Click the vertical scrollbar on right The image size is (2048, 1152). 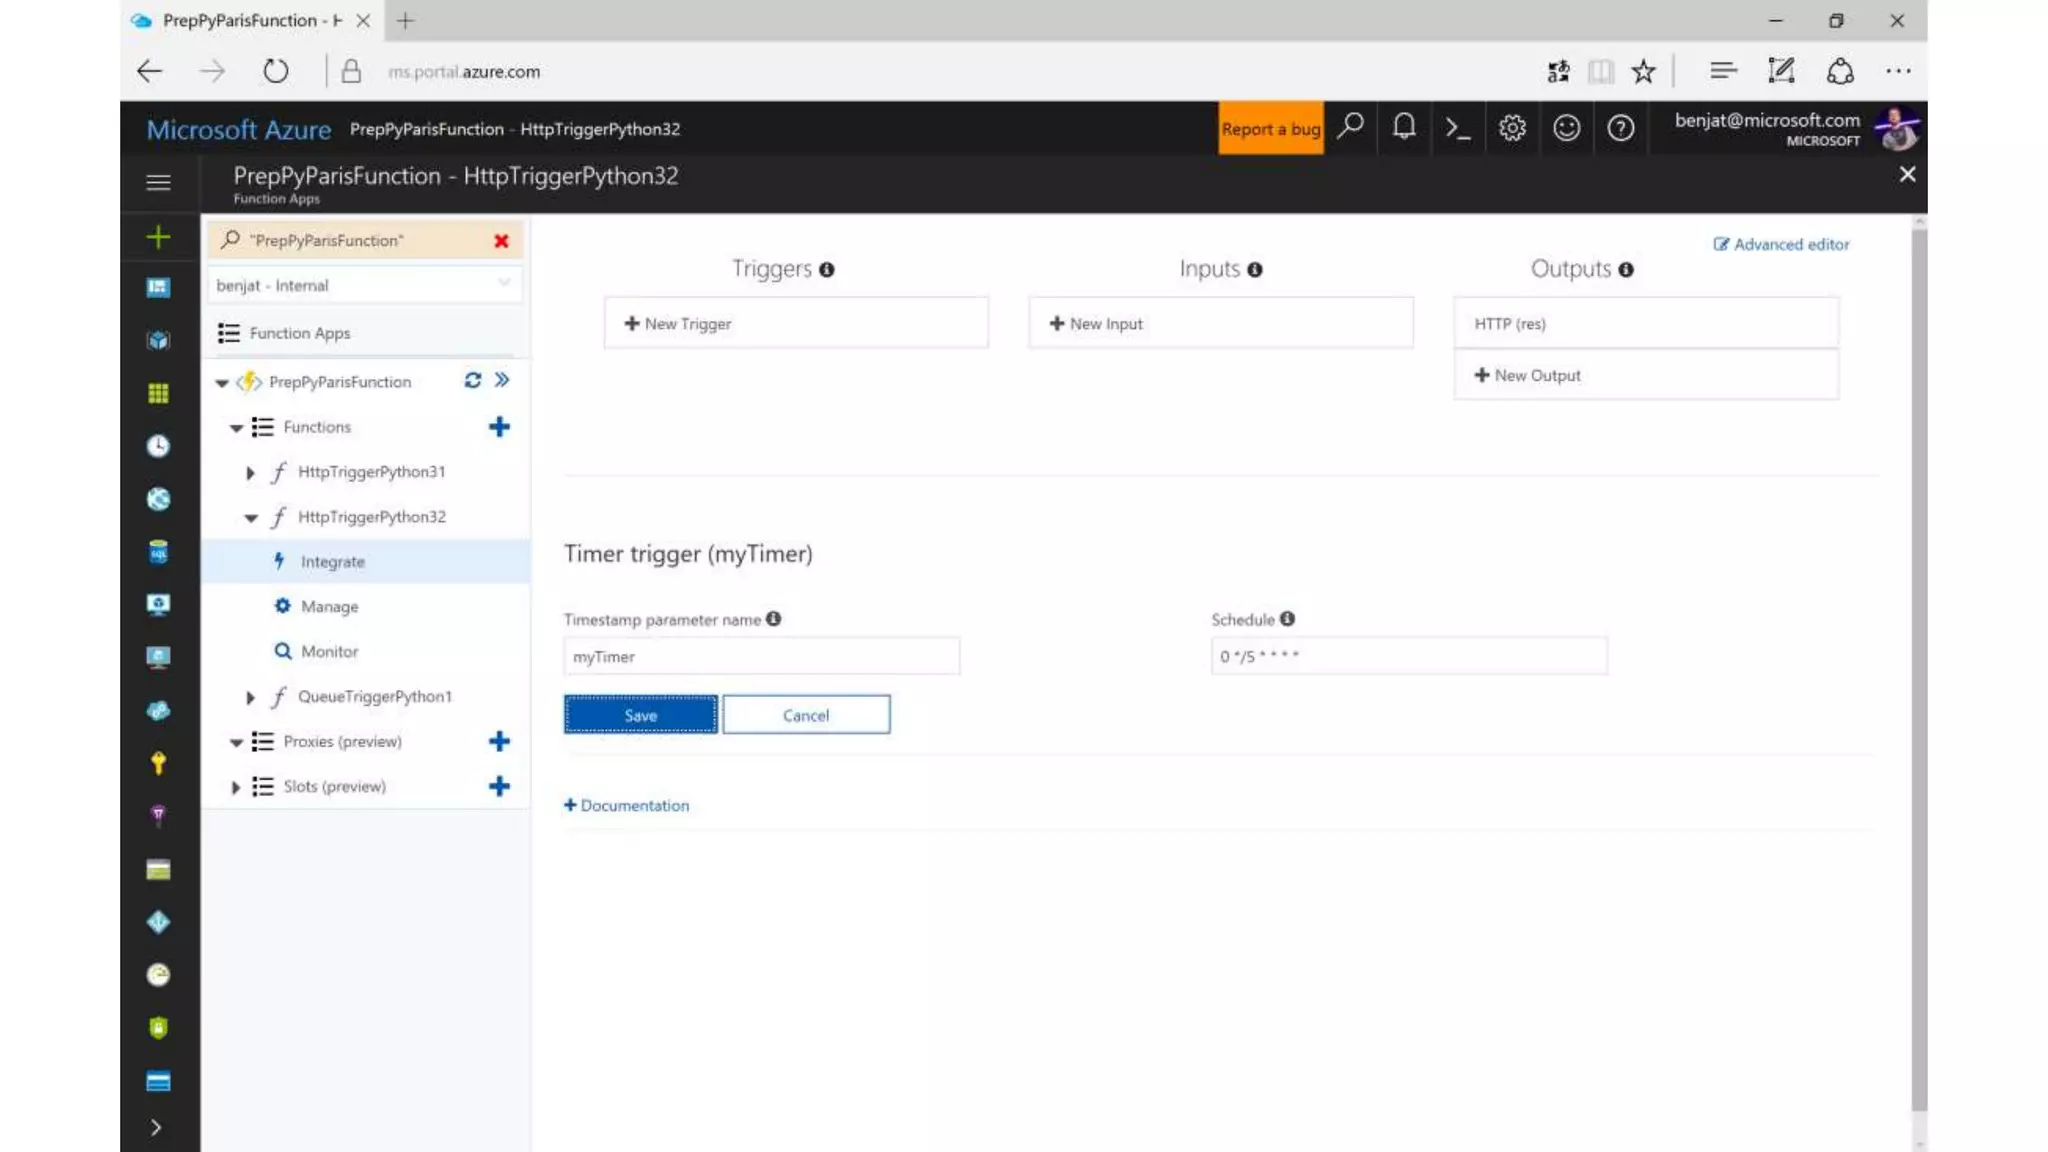pyautogui.click(x=1918, y=660)
